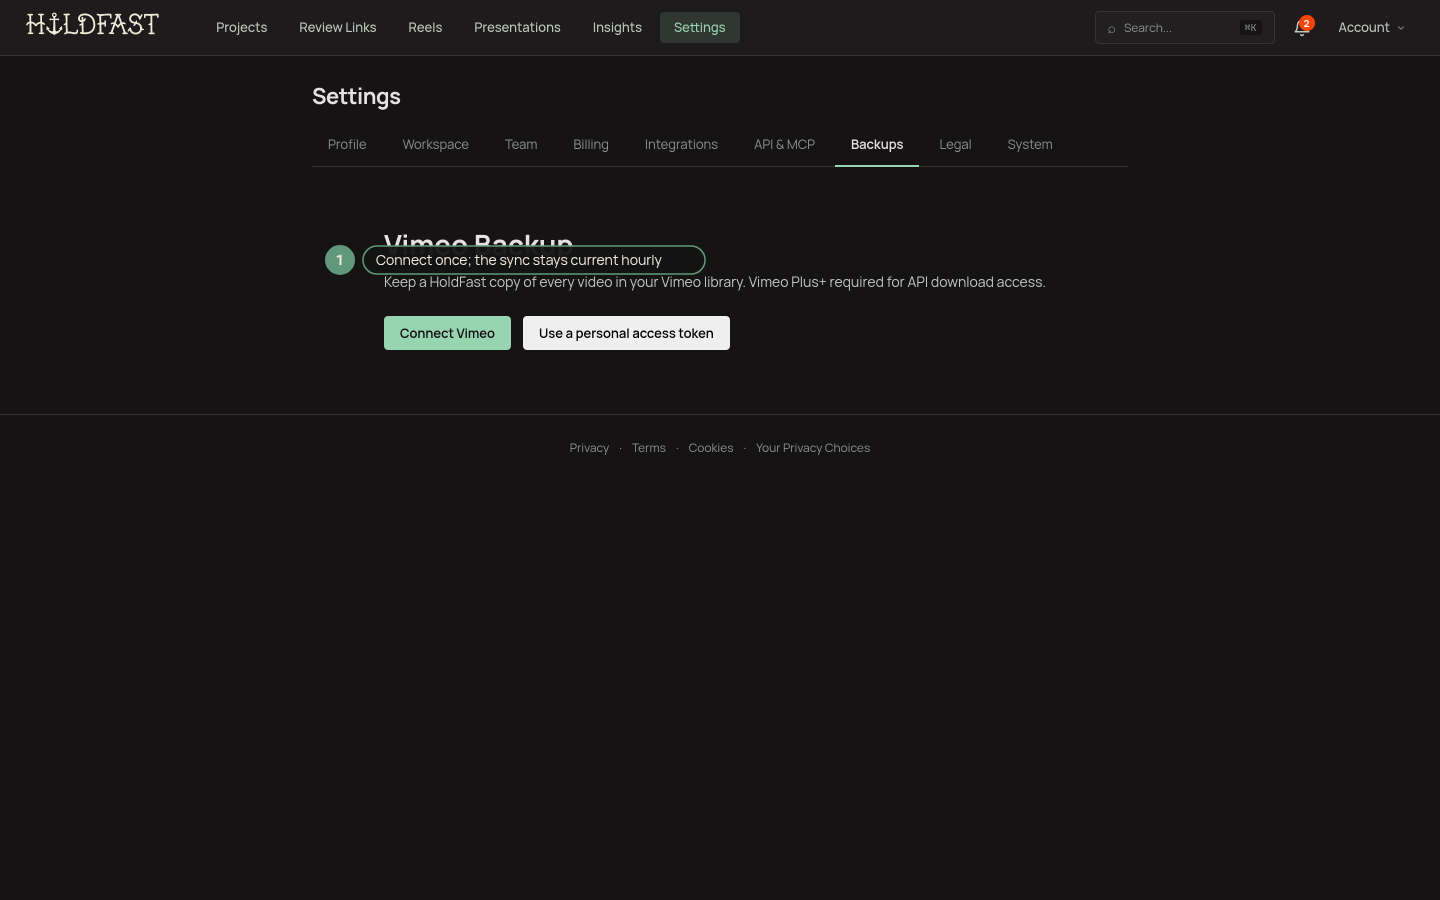
Task: Click the search magnifier icon
Action: (x=1111, y=29)
